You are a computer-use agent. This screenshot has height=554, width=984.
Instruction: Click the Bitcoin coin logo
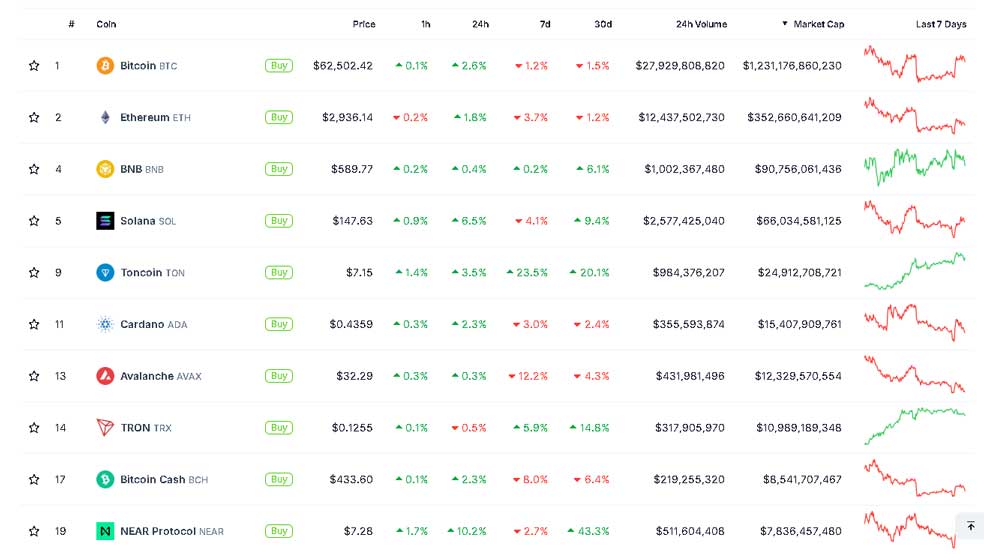coord(105,65)
